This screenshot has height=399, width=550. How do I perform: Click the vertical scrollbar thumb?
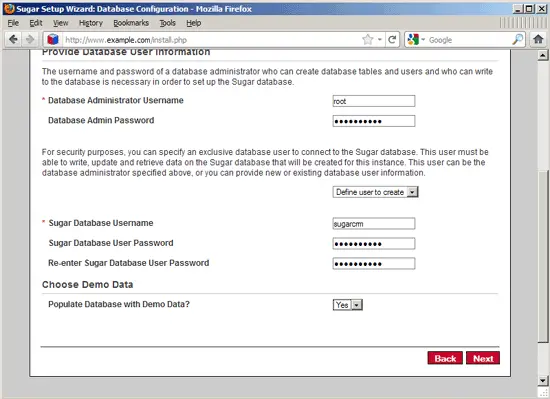[x=543, y=256]
